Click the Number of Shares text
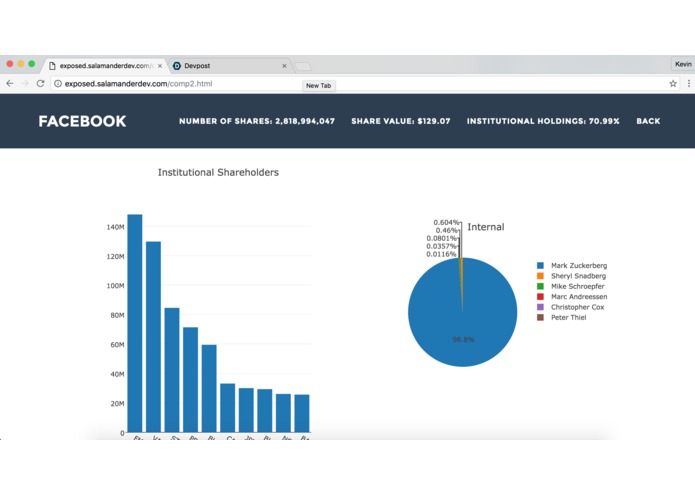695x494 pixels. [257, 121]
